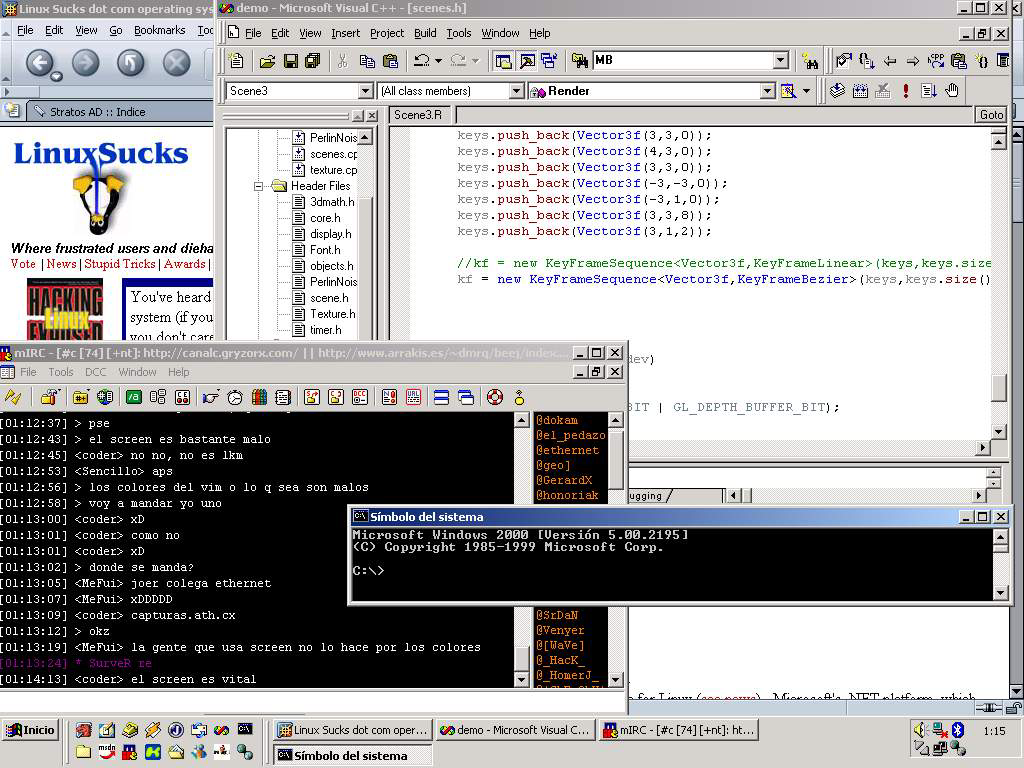
Task: Open the Visual C++ Build menu
Action: pos(425,33)
